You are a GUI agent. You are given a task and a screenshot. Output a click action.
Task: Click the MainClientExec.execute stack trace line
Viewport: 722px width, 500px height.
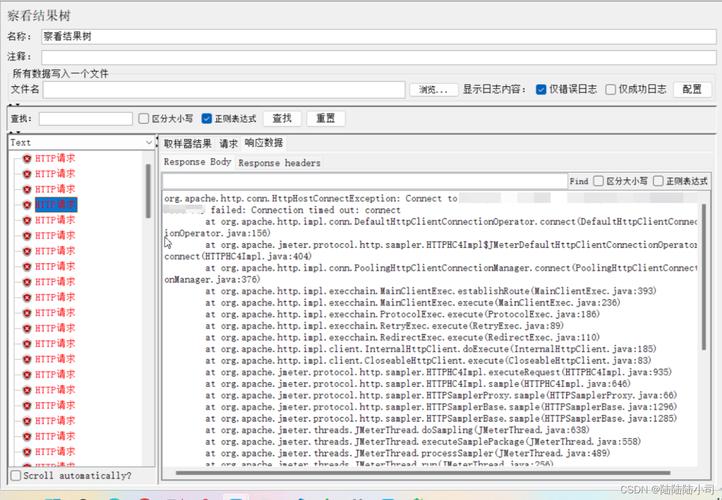pyautogui.click(x=413, y=303)
